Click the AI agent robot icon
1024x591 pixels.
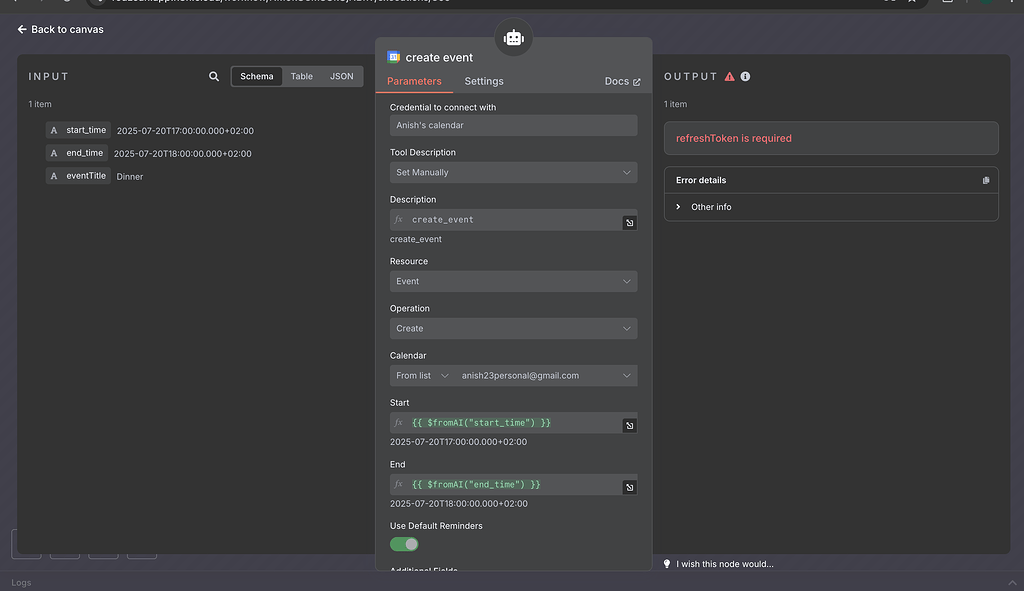pyautogui.click(x=514, y=38)
